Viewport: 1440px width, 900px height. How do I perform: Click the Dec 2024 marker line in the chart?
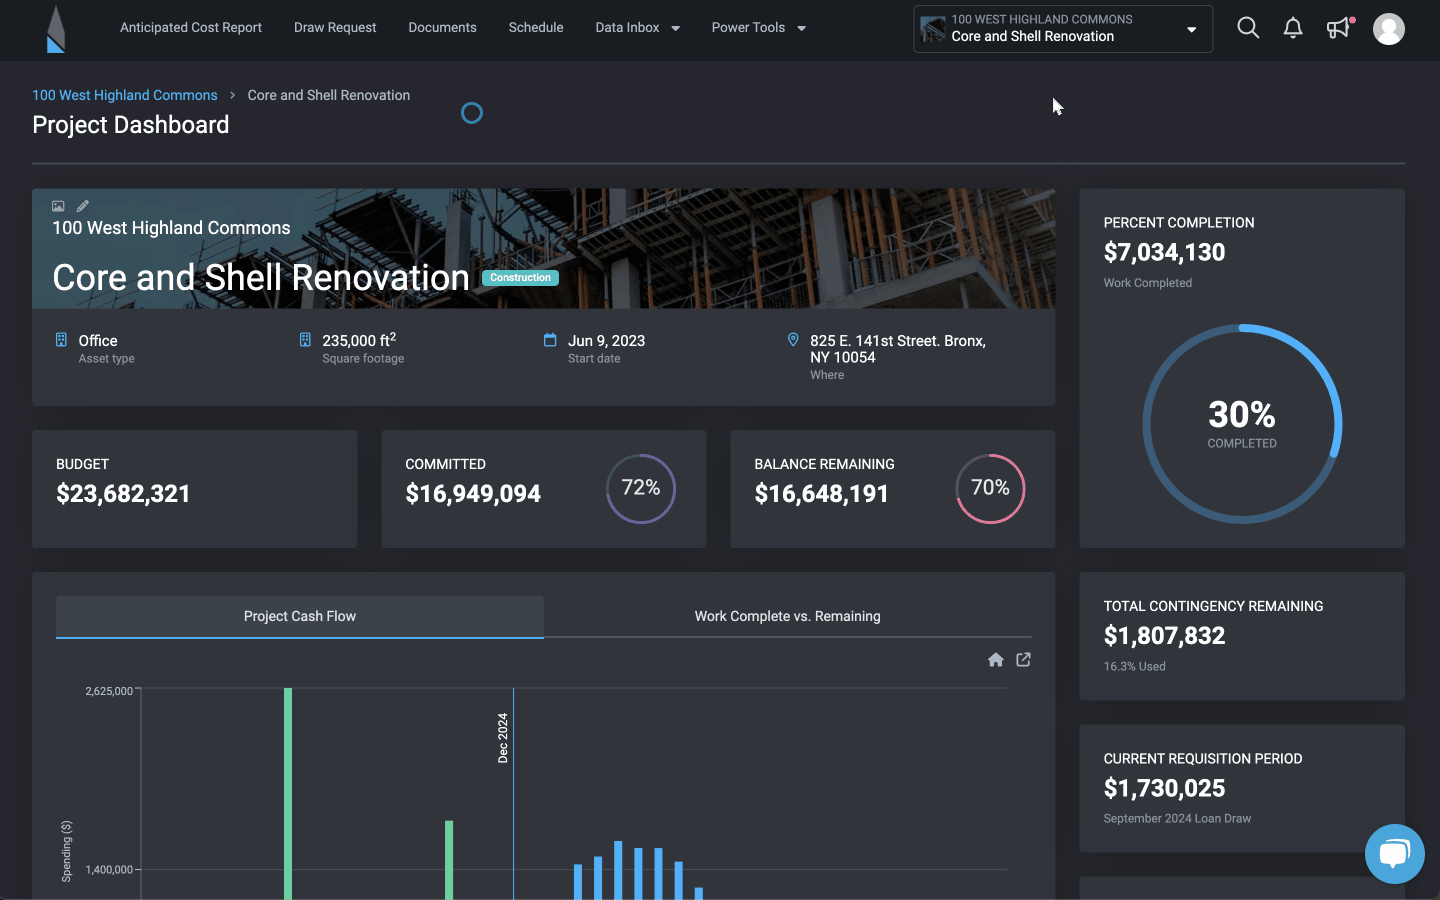pos(514,793)
